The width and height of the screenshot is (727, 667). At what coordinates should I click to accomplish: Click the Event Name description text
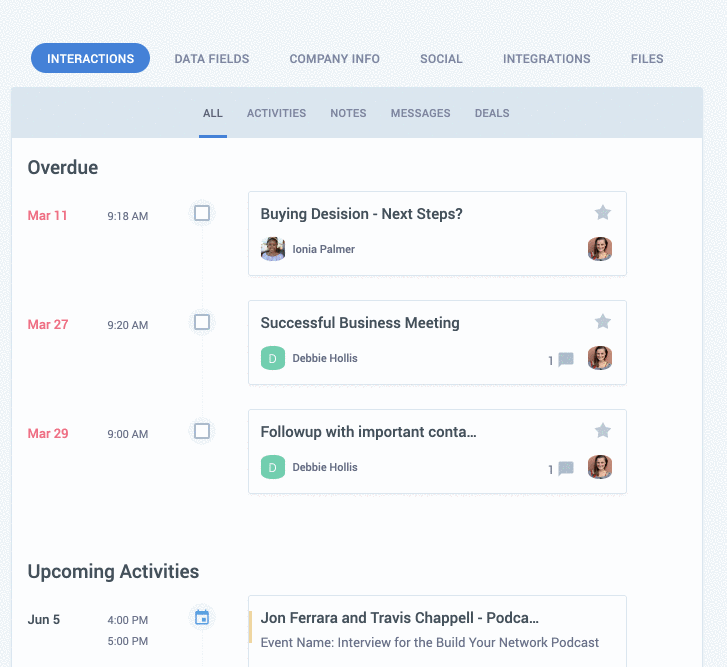[430, 642]
